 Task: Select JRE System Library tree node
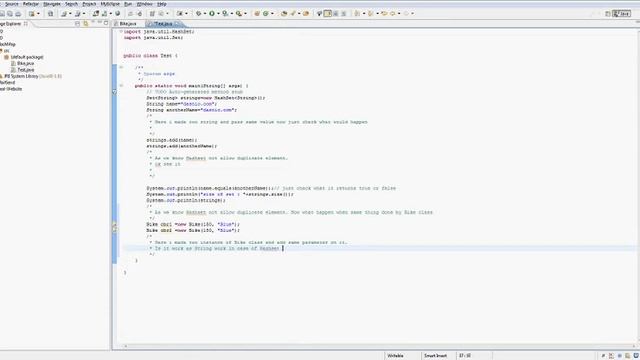click(33, 76)
